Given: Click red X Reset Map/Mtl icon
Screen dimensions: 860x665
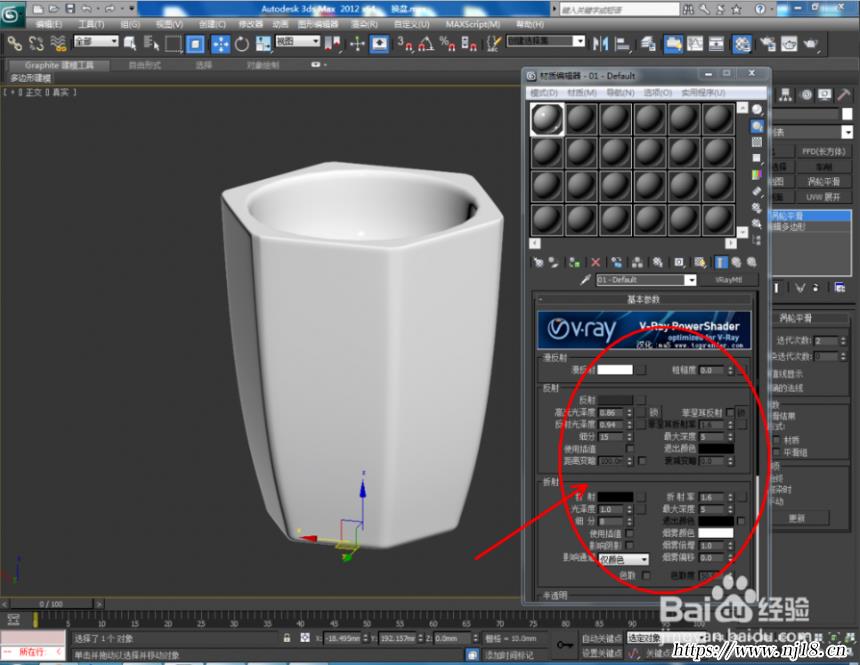Looking at the screenshot, I should [596, 263].
